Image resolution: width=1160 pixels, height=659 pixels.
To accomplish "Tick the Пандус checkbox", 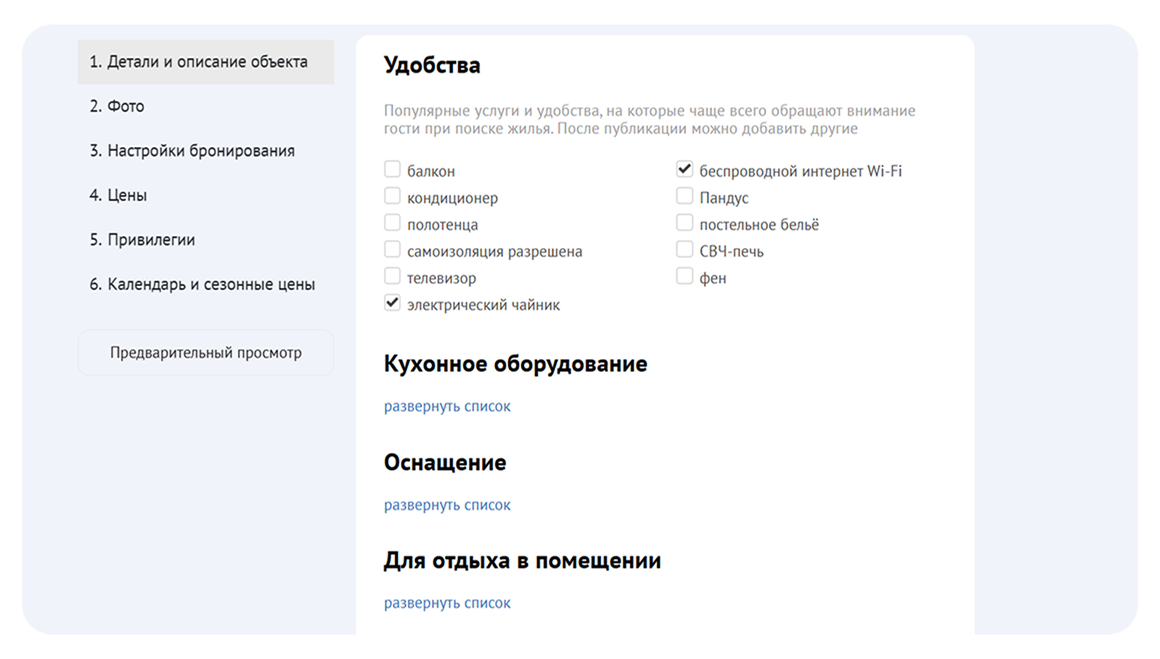I will pos(684,197).
